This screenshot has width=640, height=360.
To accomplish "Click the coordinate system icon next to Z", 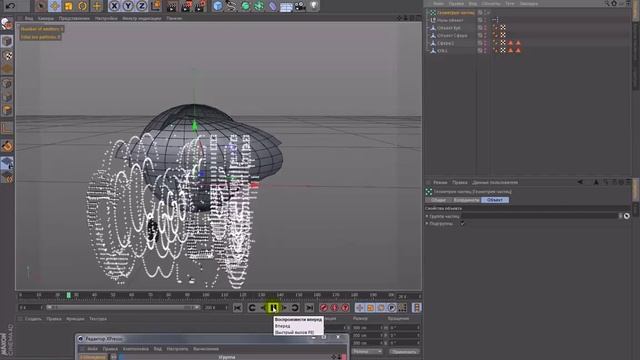I will tap(156, 6).
